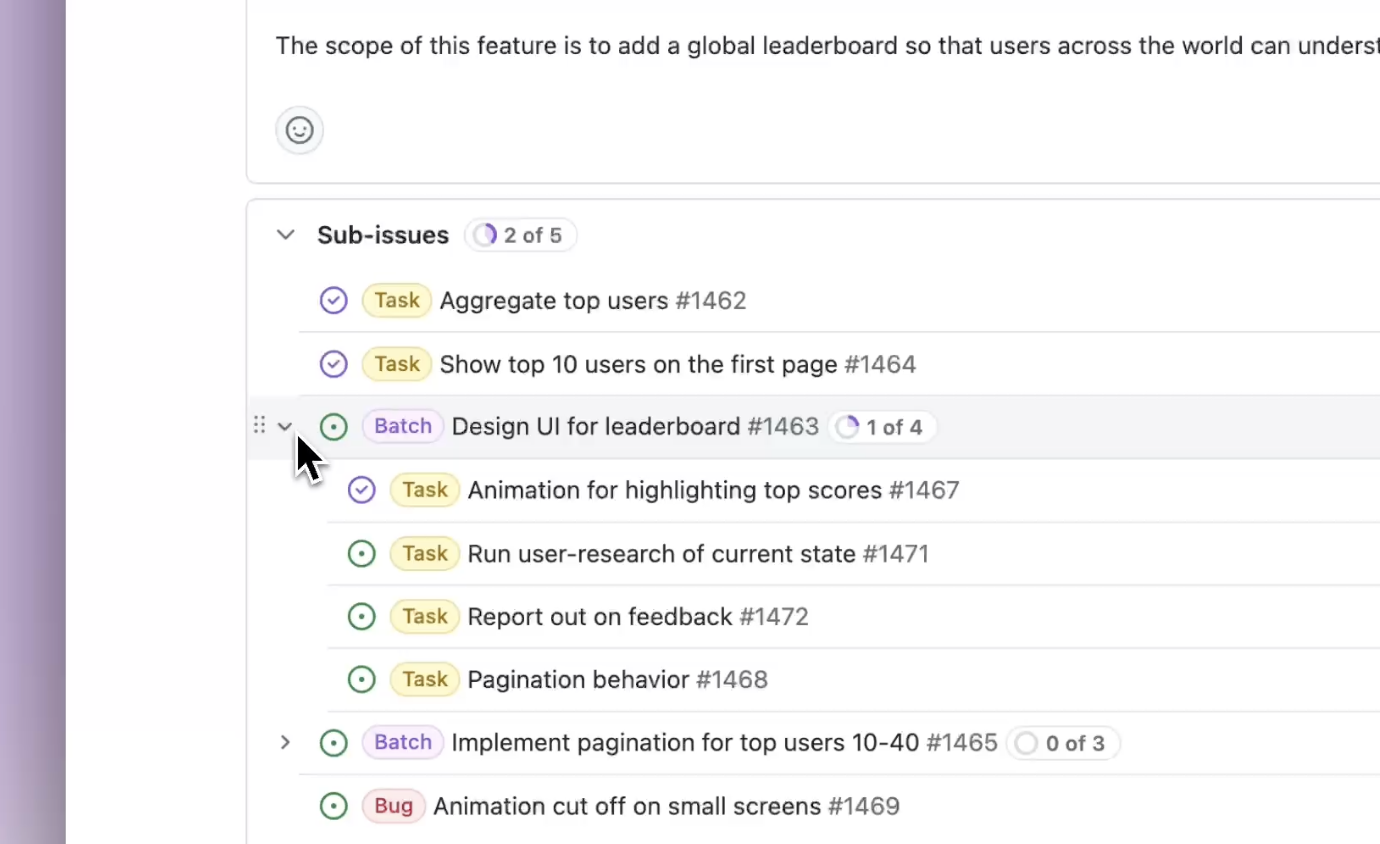This screenshot has width=1380, height=844.
Task: Click the 2 of 5 sub-issues progress indicator
Action: (520, 235)
